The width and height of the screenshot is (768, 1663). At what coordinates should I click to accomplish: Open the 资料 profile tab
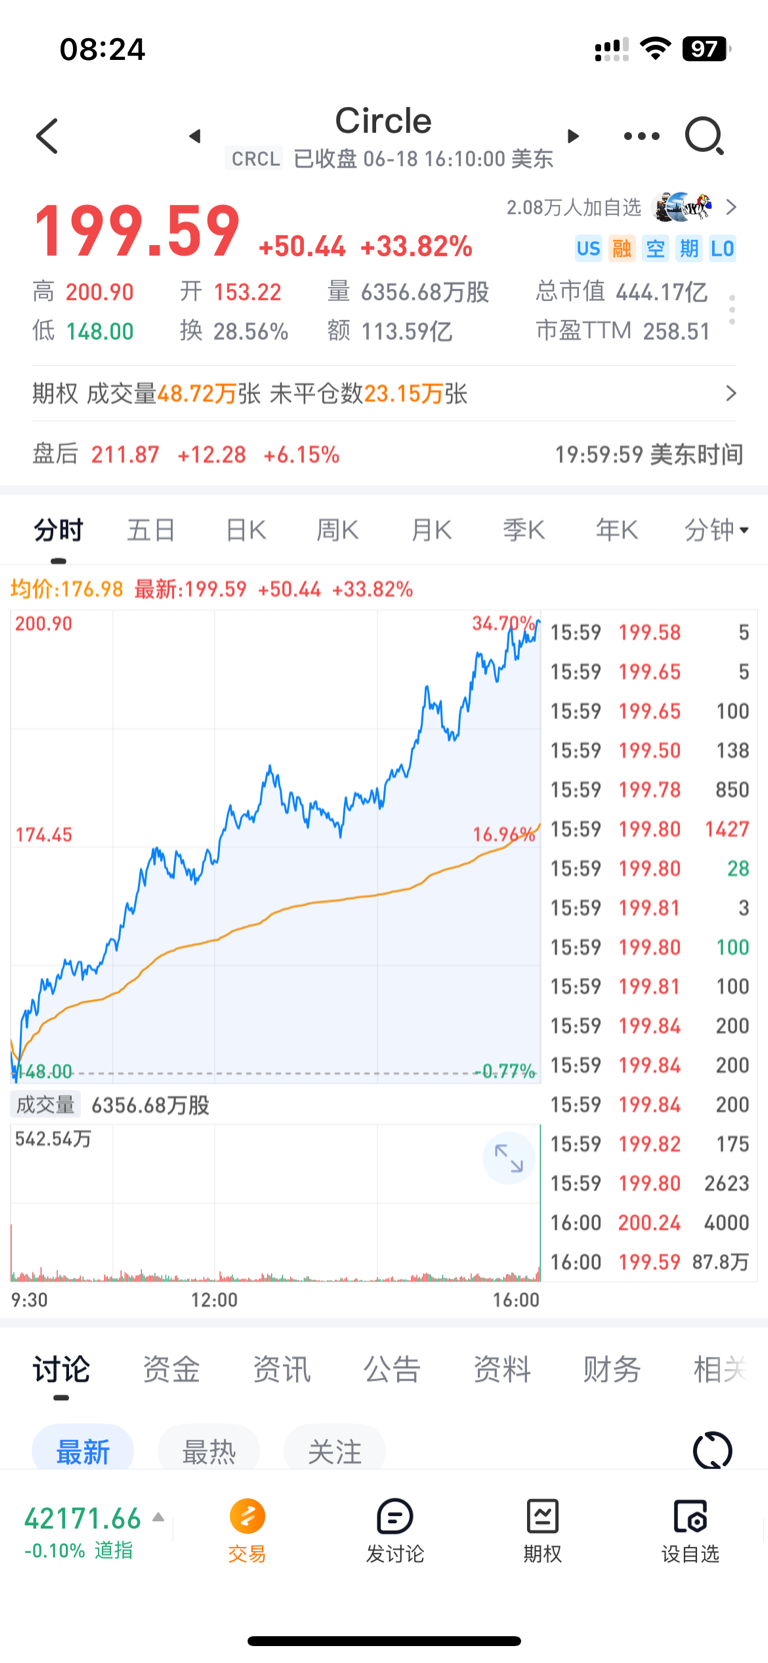[501, 1369]
